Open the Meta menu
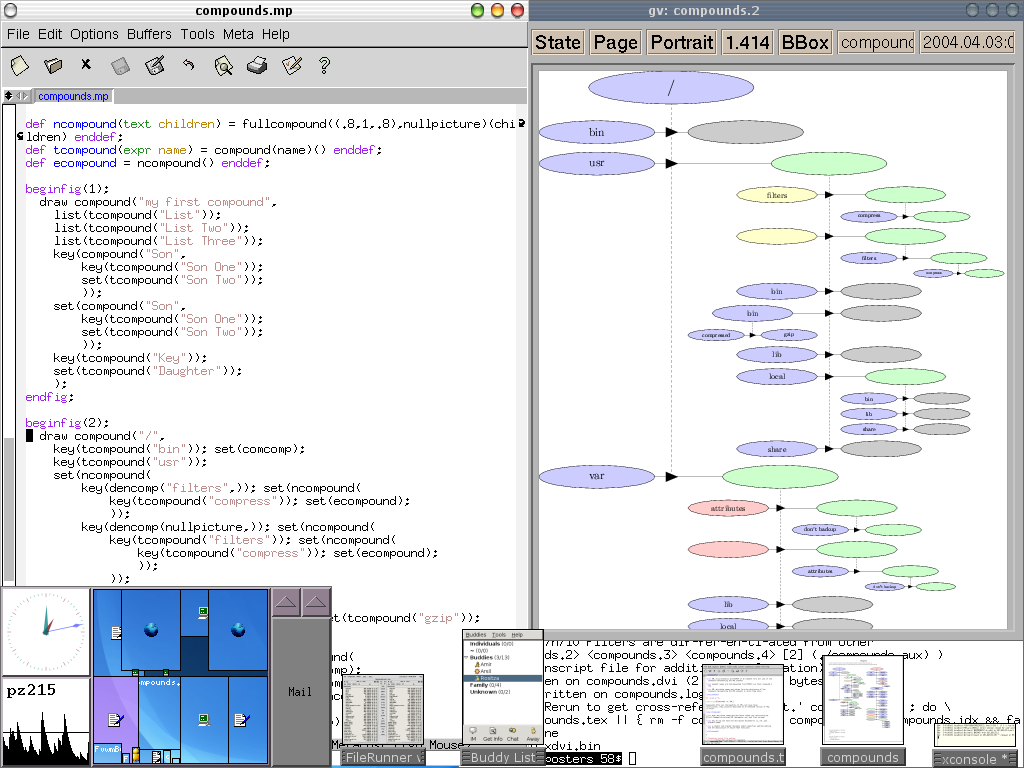The image size is (1024, 768). 238,34
